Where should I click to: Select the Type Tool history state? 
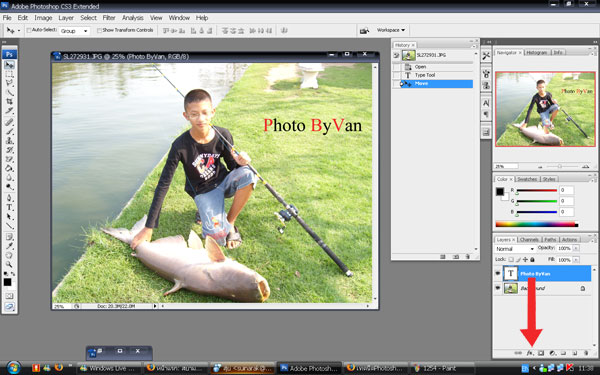coord(437,75)
